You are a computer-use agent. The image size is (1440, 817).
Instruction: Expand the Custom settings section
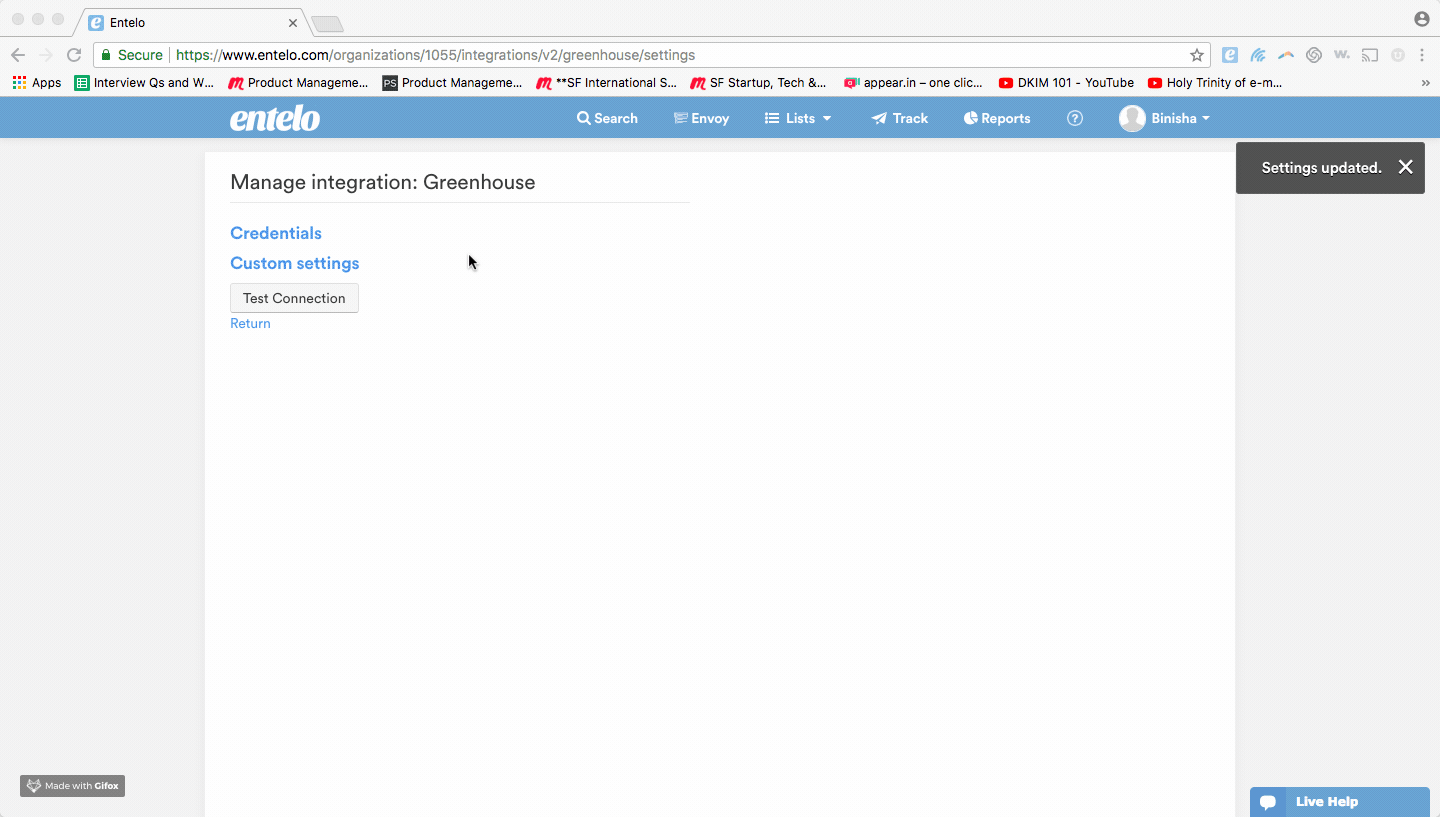(x=295, y=263)
